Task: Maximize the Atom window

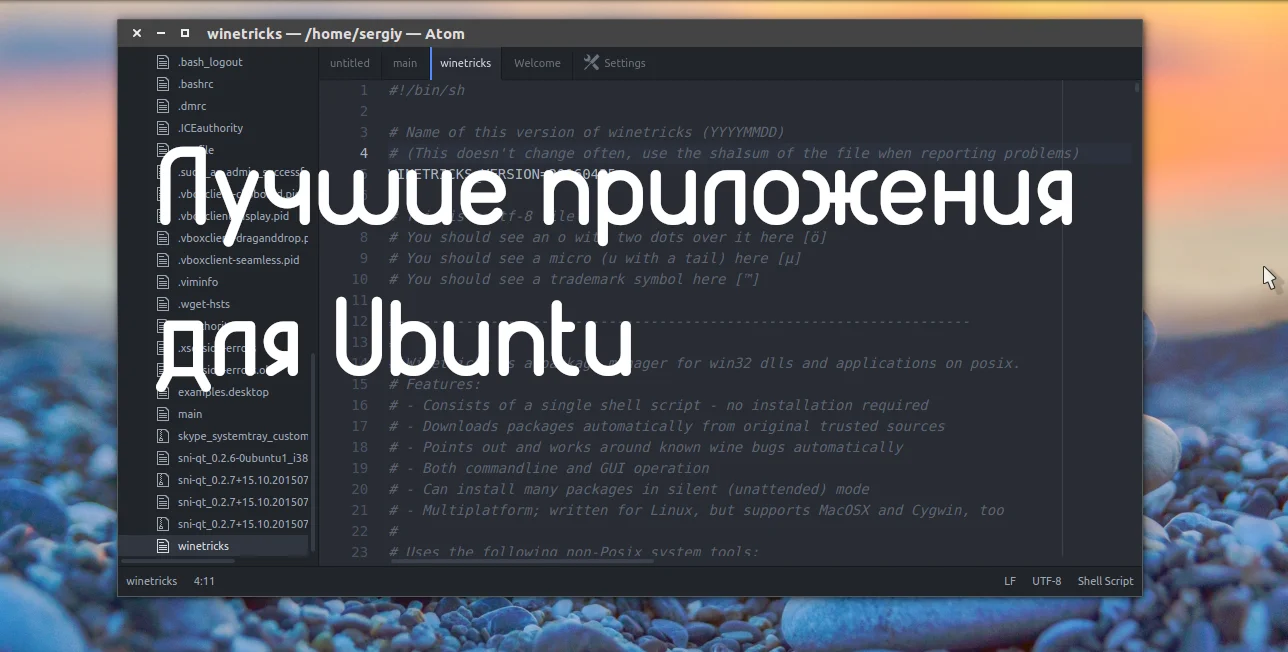Action: [x=185, y=33]
